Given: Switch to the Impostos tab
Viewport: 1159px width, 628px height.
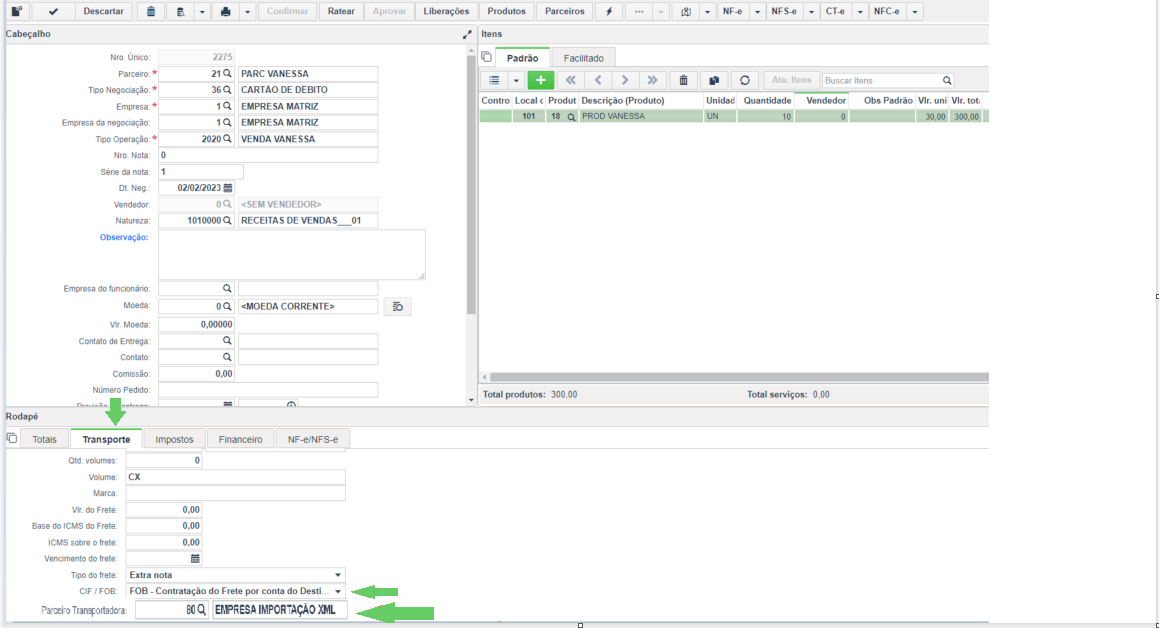Looking at the screenshot, I should 174,439.
